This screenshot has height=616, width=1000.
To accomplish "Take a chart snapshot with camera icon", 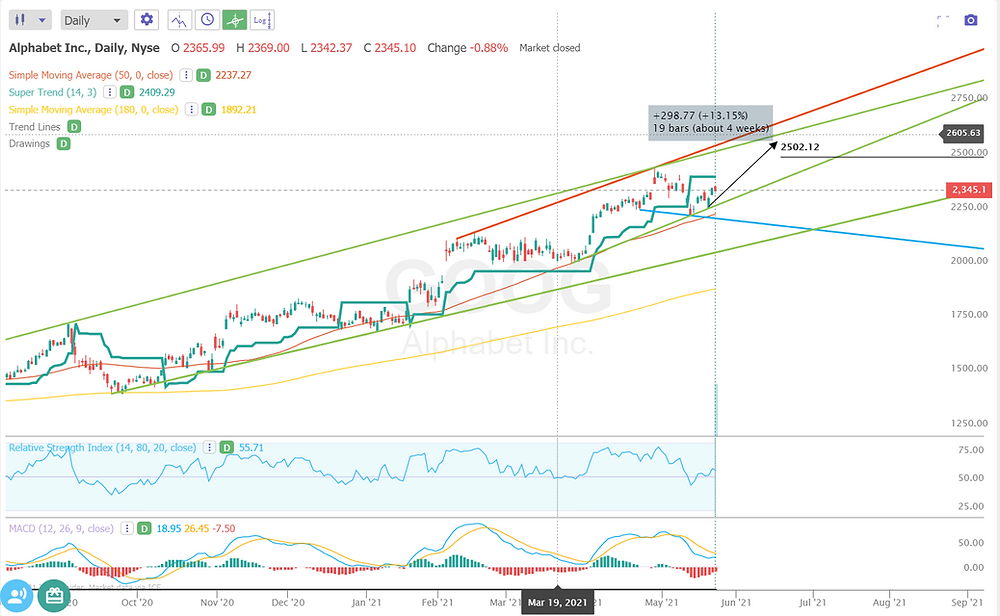I will [971, 20].
